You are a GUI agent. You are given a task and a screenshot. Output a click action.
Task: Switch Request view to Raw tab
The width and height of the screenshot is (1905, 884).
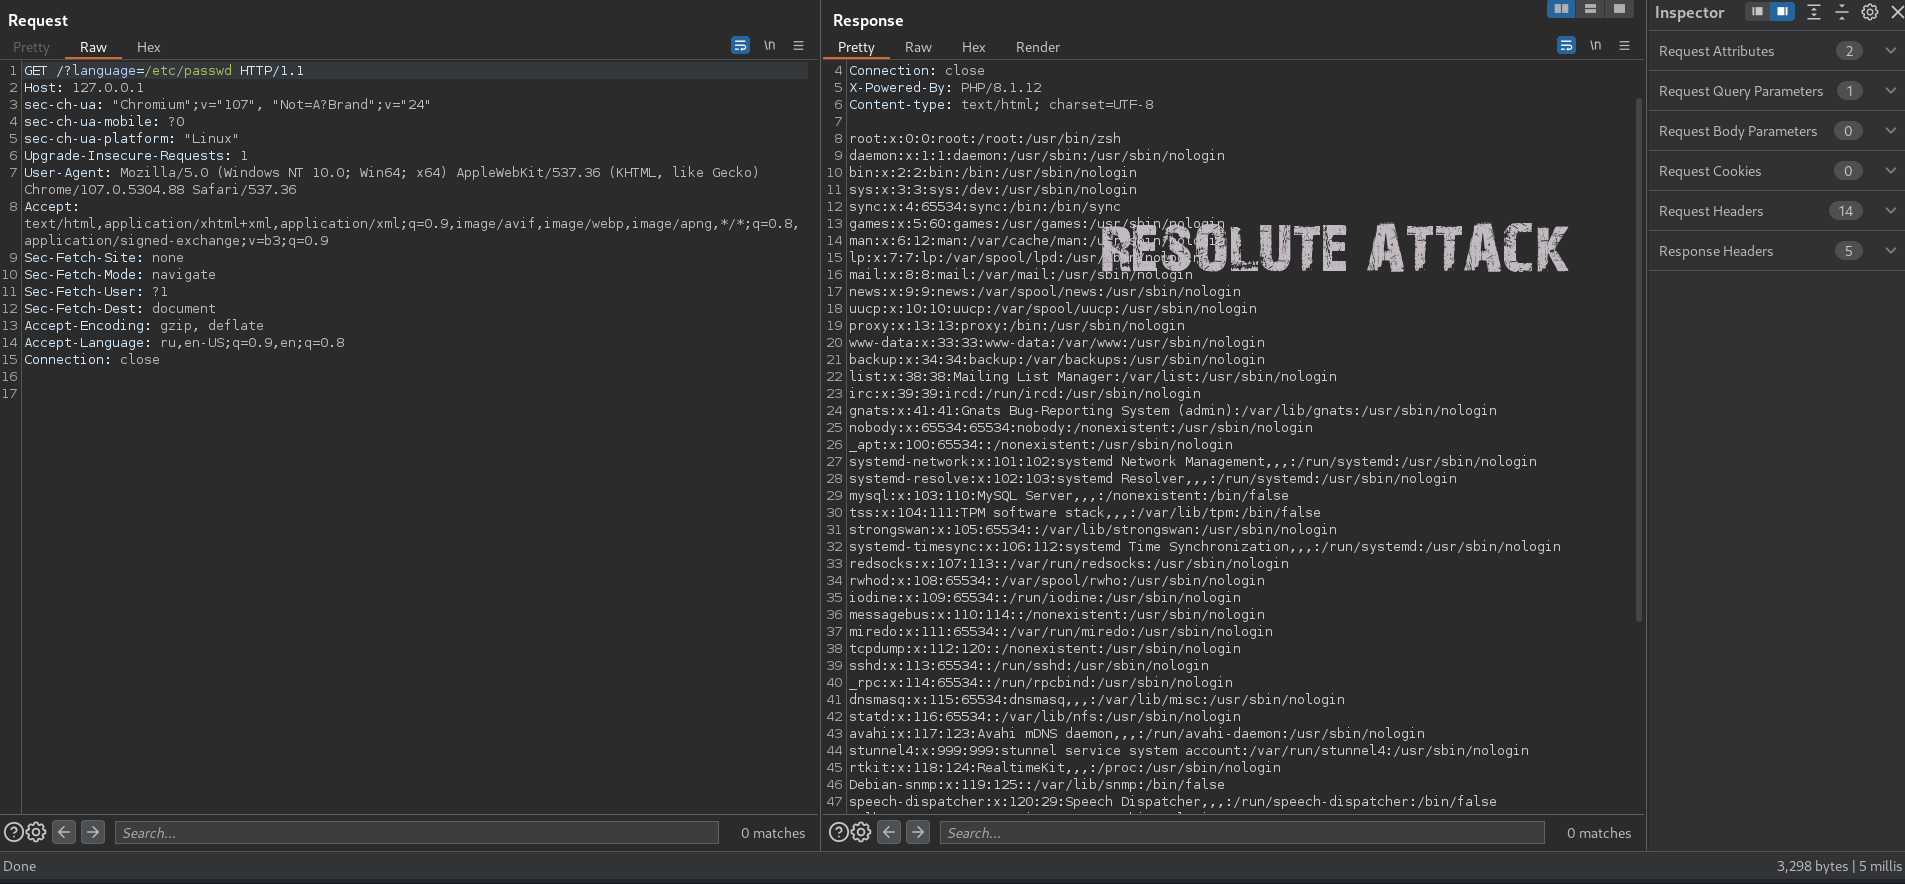coord(93,47)
